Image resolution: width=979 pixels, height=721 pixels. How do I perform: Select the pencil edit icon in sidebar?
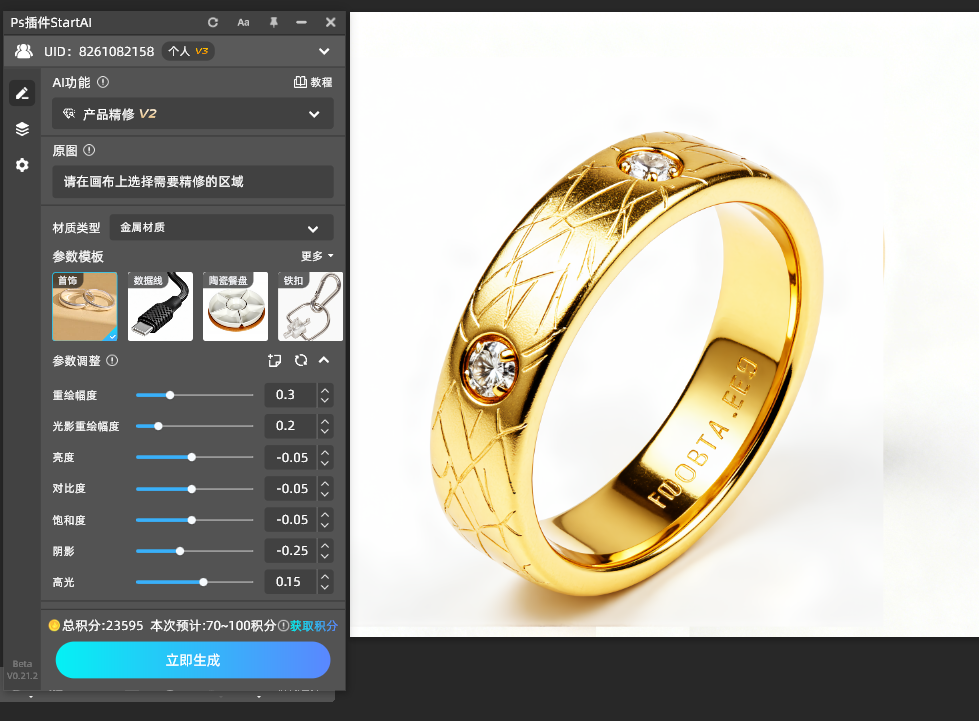22,93
